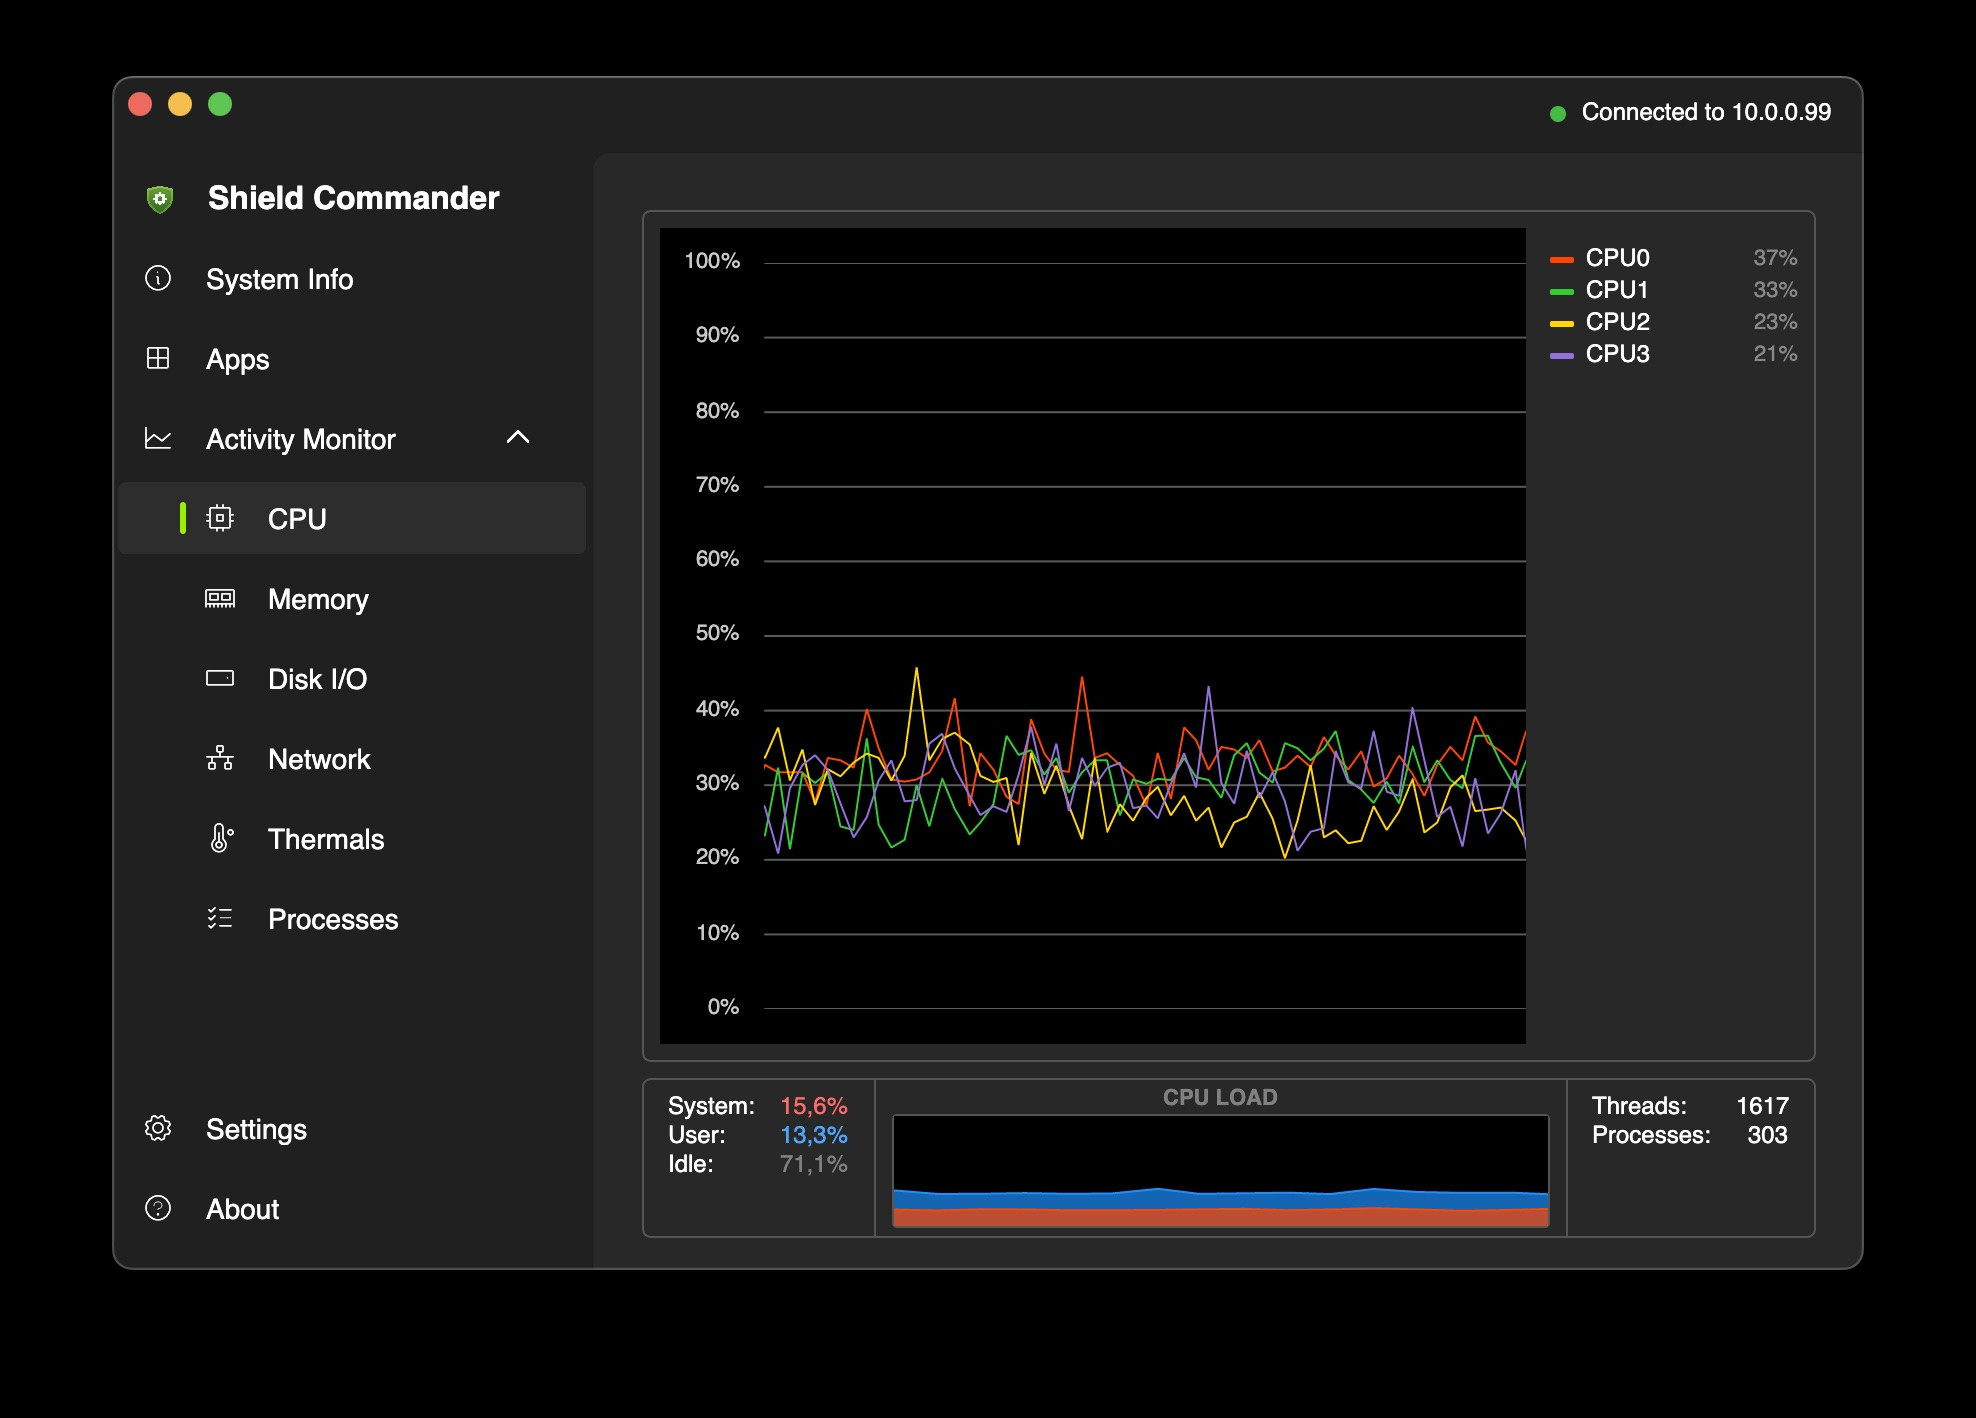Click the Thermals thermometer icon
This screenshot has width=1976, height=1418.
coord(220,838)
